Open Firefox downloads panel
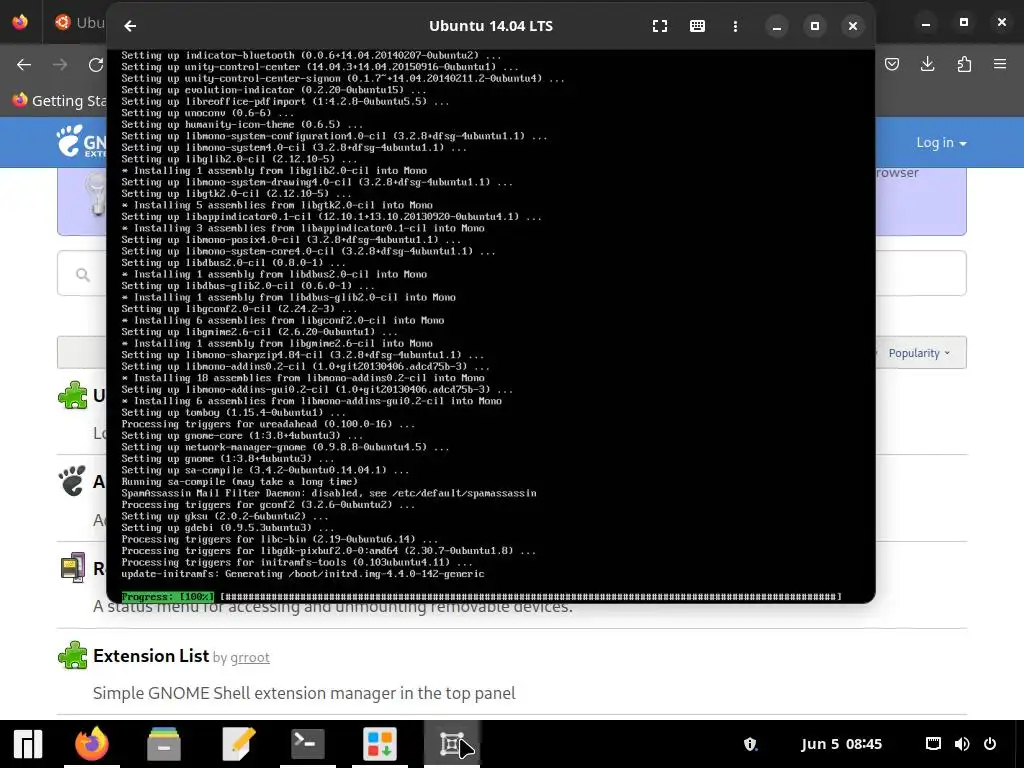The width and height of the screenshot is (1024, 768). tap(927, 64)
